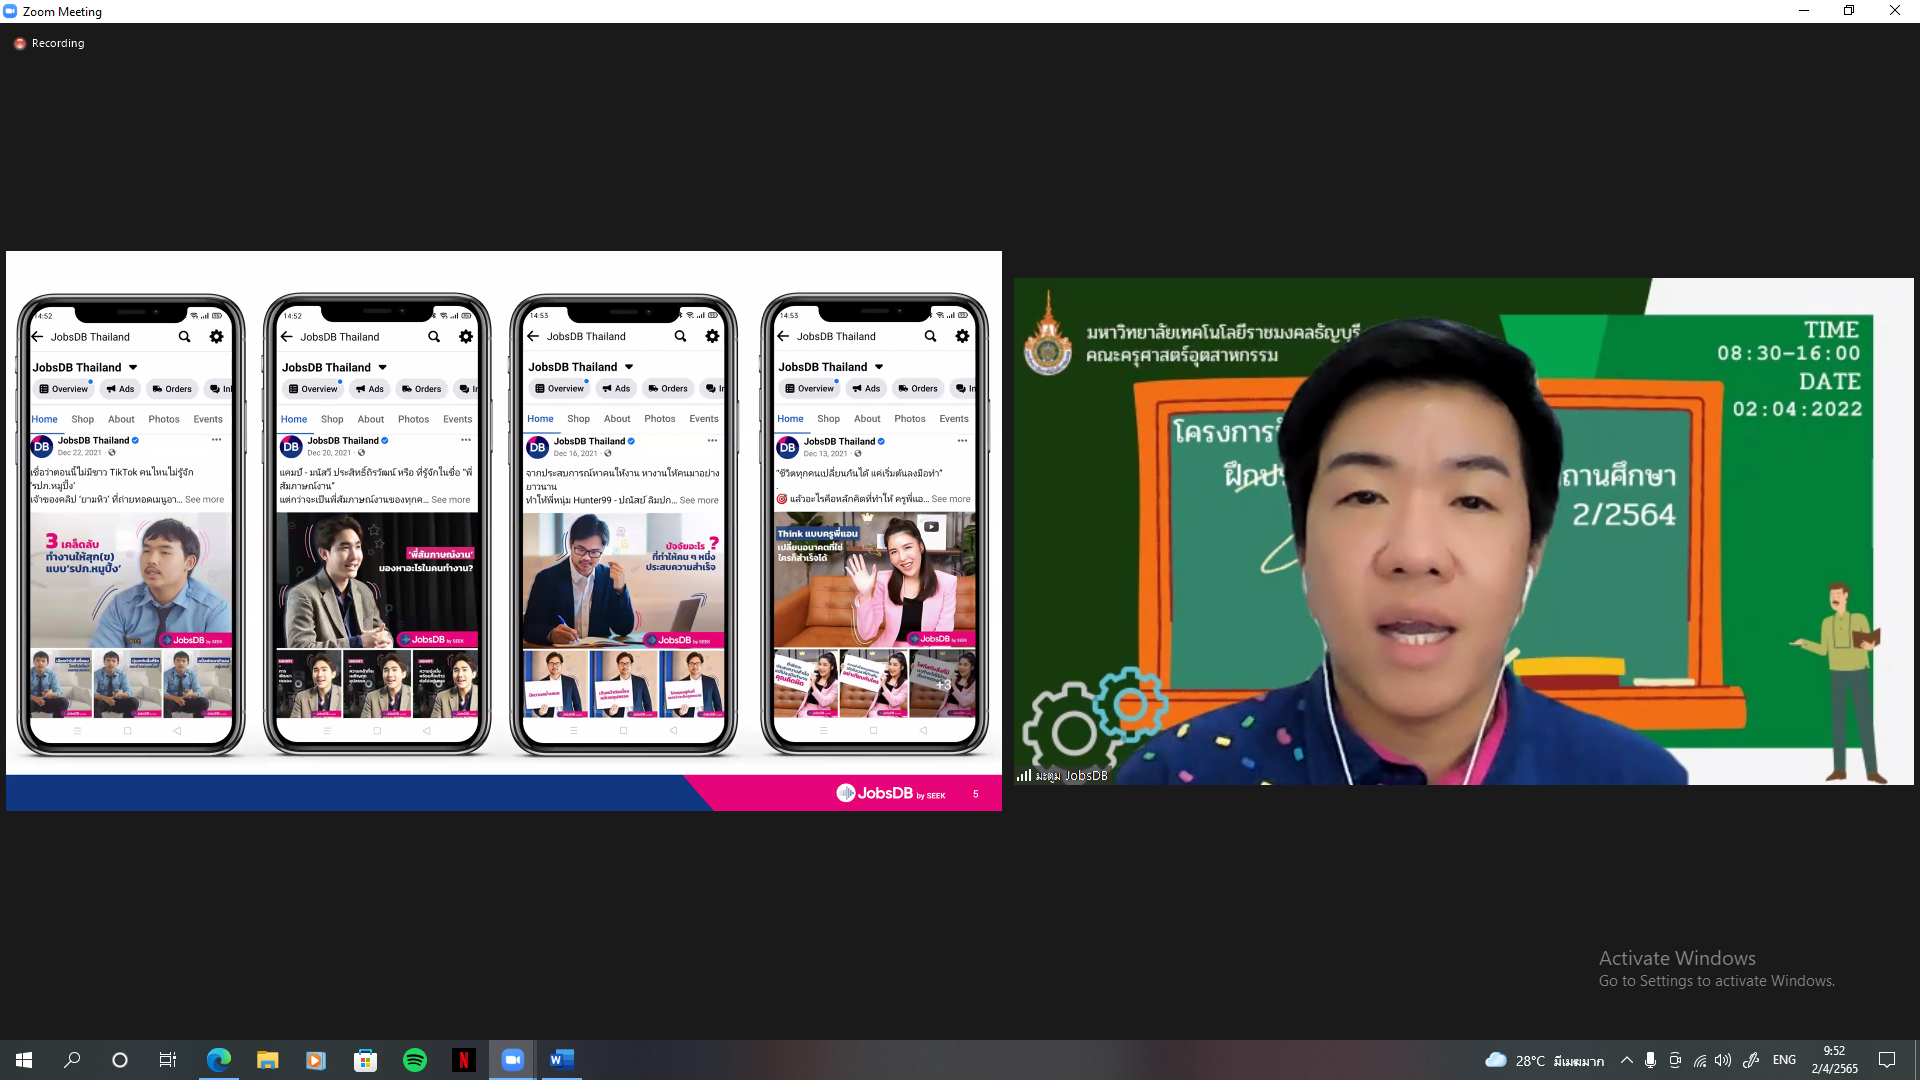Open volume control in system tray
Screen dimensions: 1920x1080
(x=1722, y=1060)
